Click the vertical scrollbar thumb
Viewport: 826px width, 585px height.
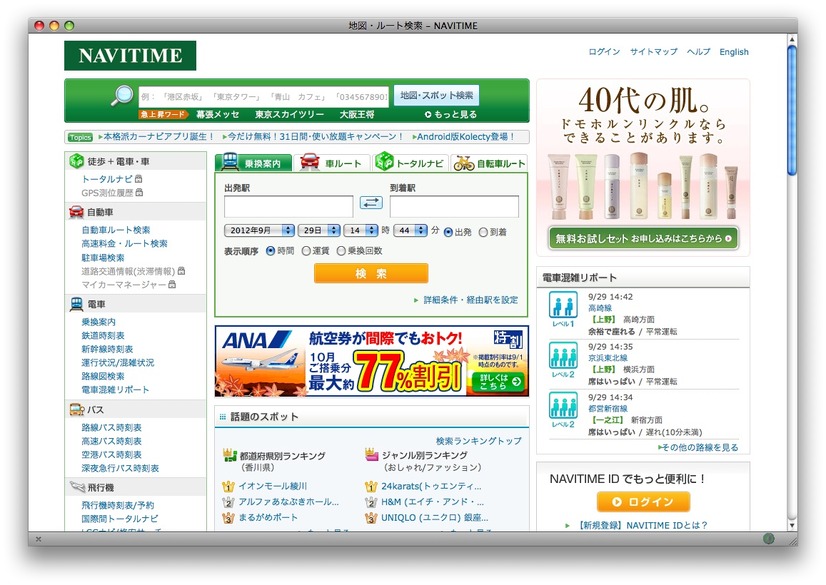coord(792,111)
